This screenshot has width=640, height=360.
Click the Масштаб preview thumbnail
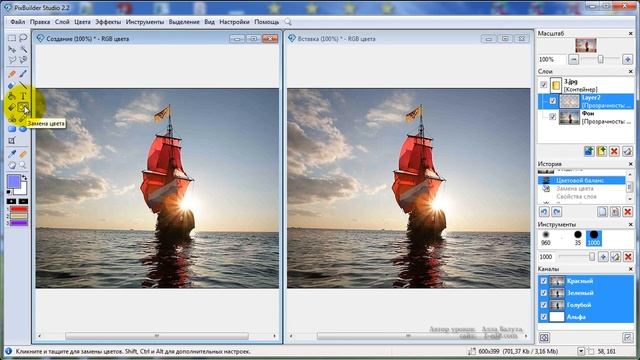click(586, 45)
